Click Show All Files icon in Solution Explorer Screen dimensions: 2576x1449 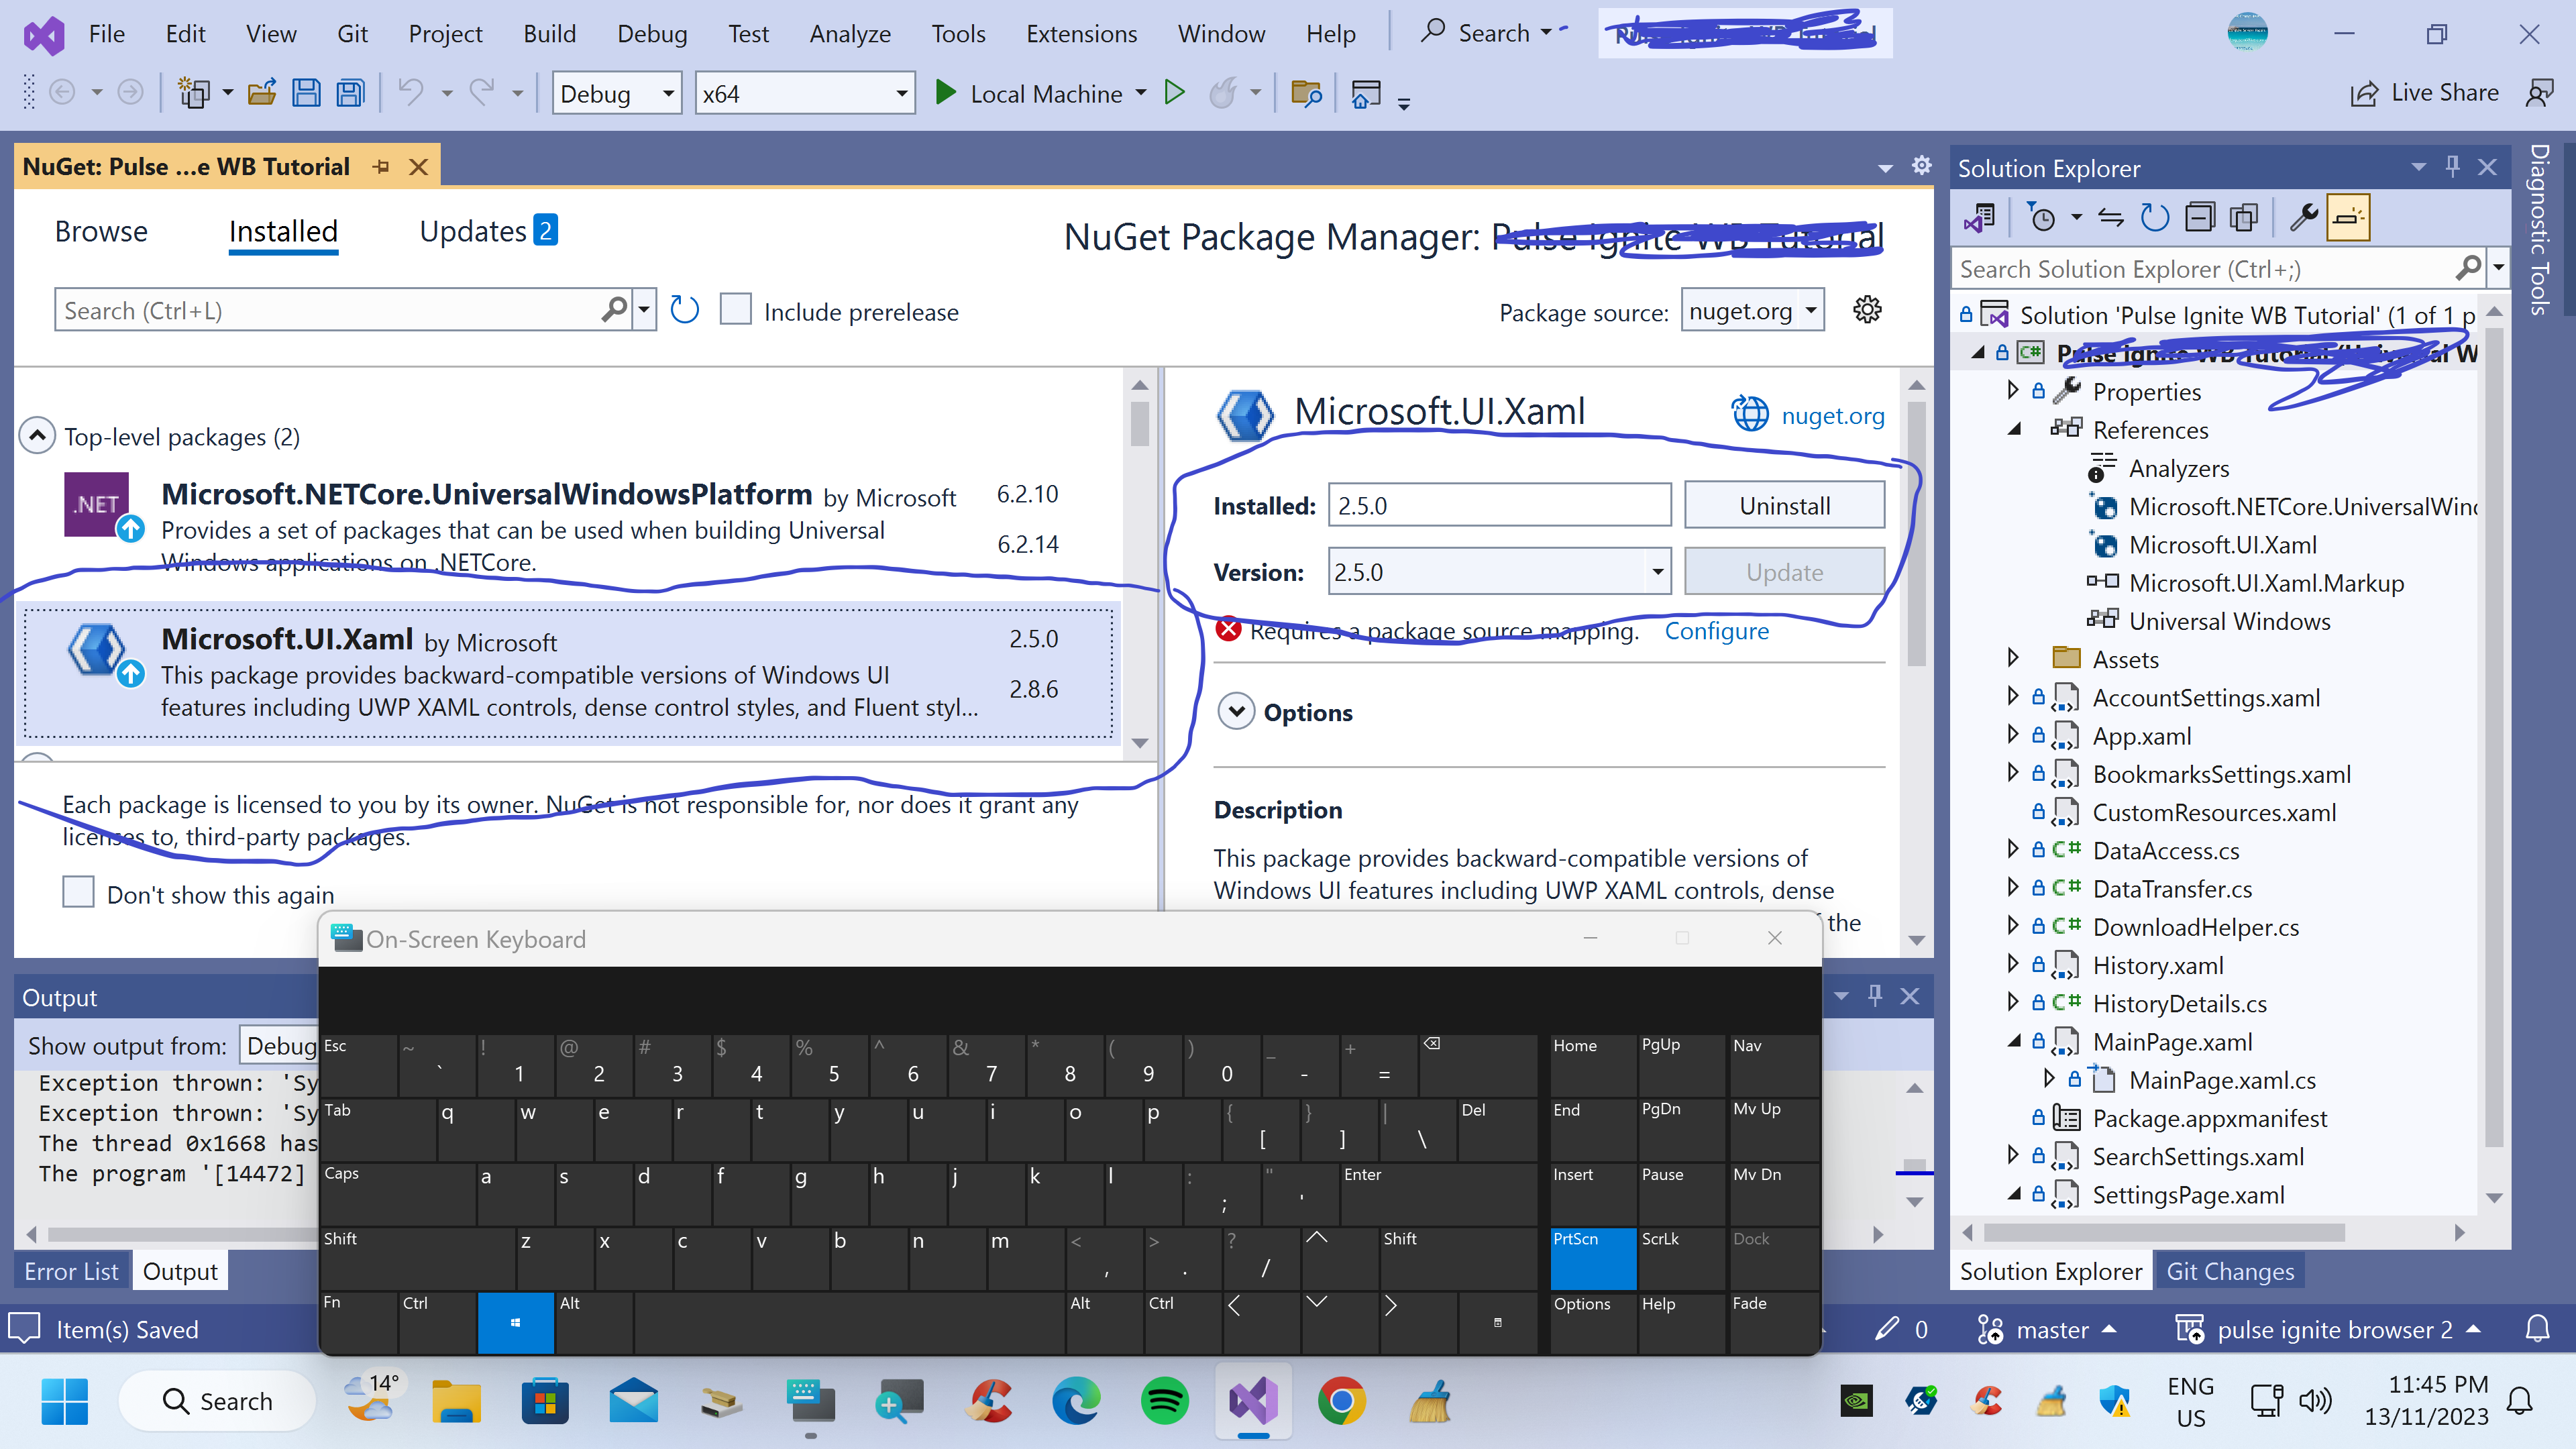tap(2245, 217)
